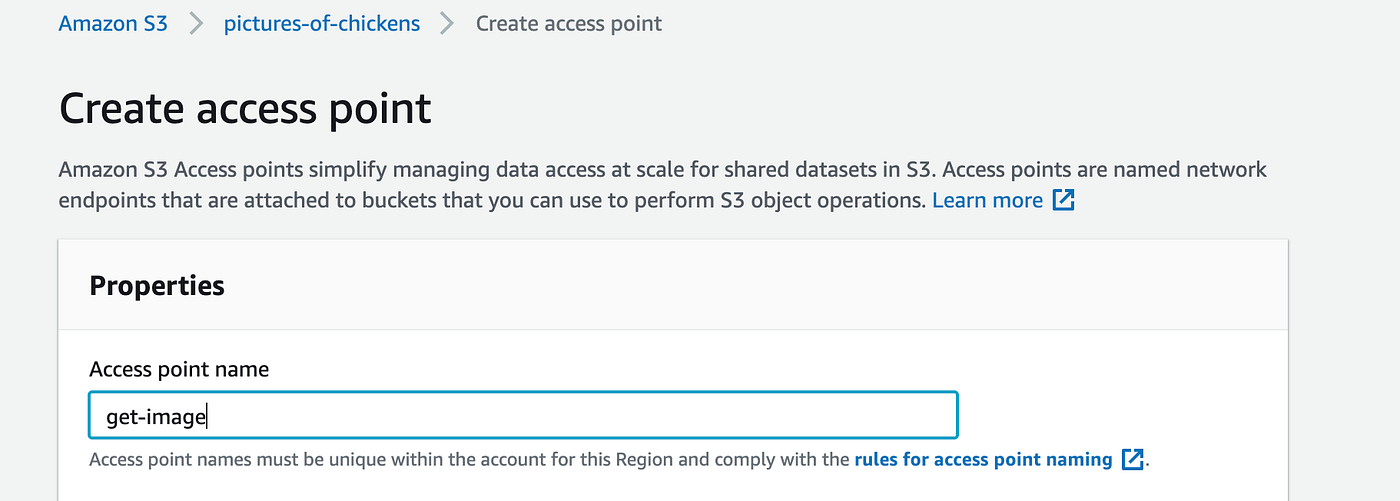The image size is (1400, 501).
Task: Click the external link icon after naming rules
Action: [1133, 460]
